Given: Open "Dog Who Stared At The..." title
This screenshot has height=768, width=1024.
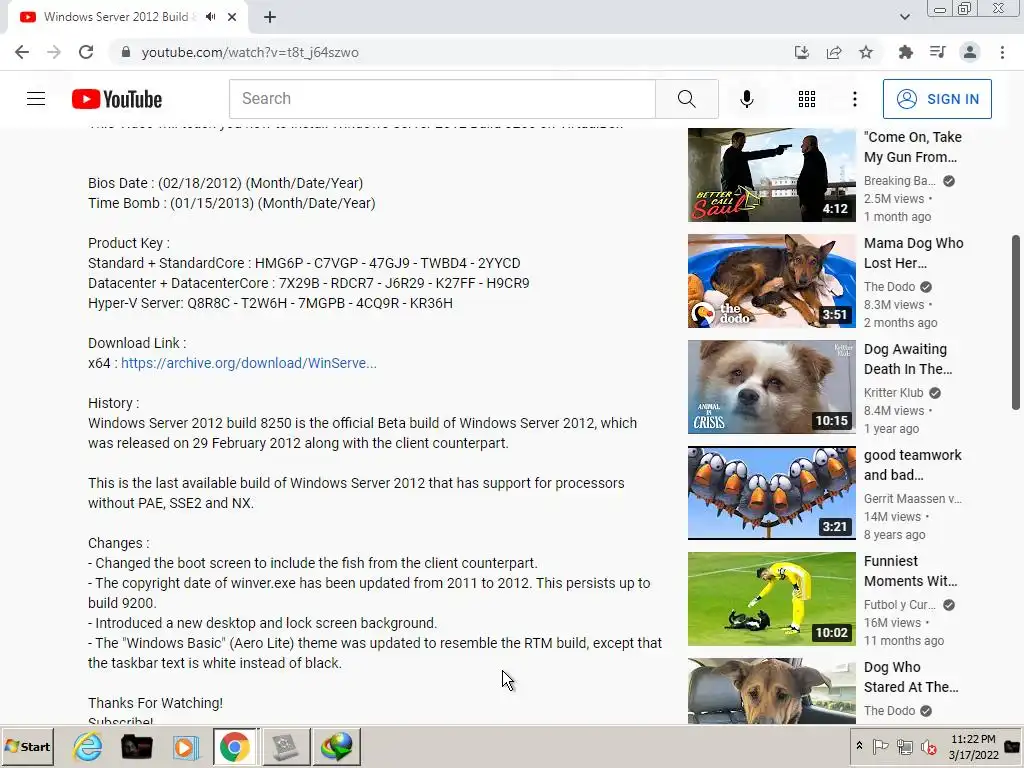Looking at the screenshot, I should click(911, 677).
